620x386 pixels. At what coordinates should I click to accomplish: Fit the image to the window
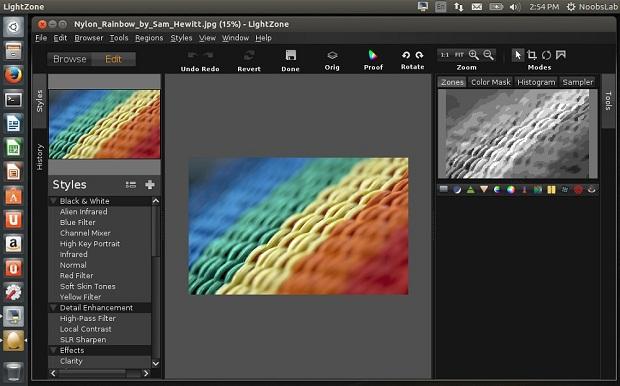[459, 55]
